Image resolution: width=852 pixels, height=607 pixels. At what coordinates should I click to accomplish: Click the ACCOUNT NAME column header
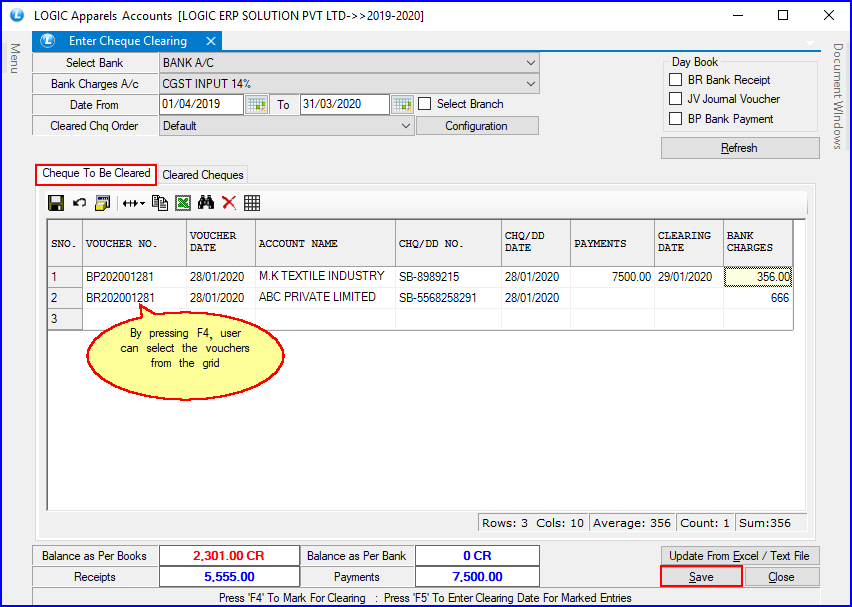pyautogui.click(x=325, y=243)
